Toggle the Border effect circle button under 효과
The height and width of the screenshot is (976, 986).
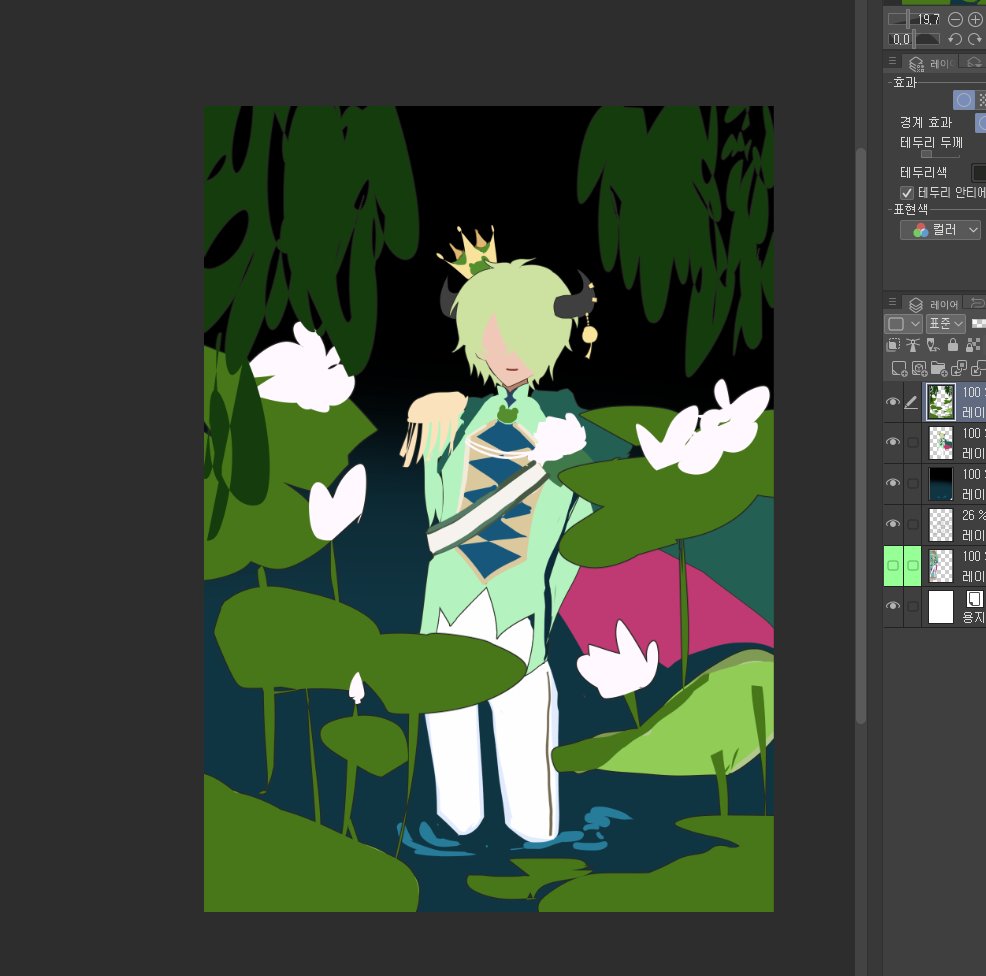click(963, 100)
